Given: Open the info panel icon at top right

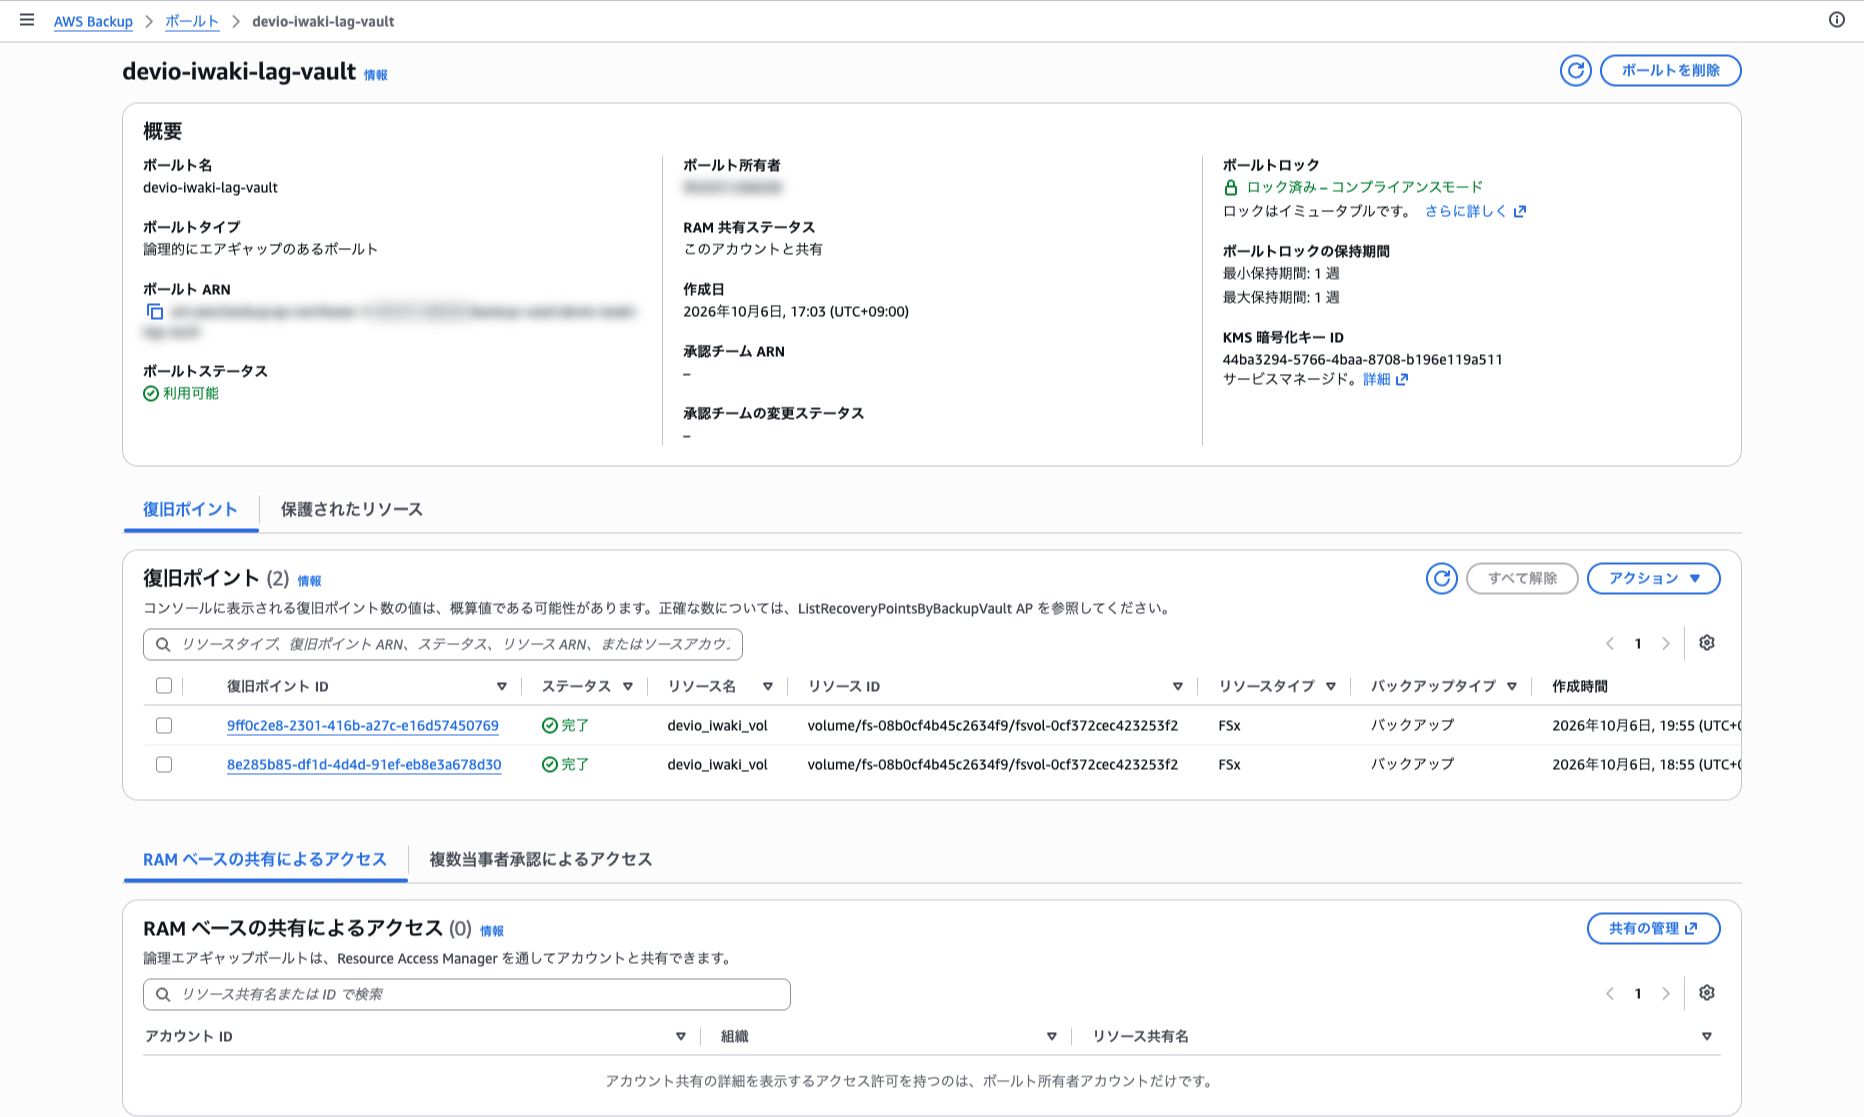Looking at the screenshot, I should click(x=1837, y=20).
